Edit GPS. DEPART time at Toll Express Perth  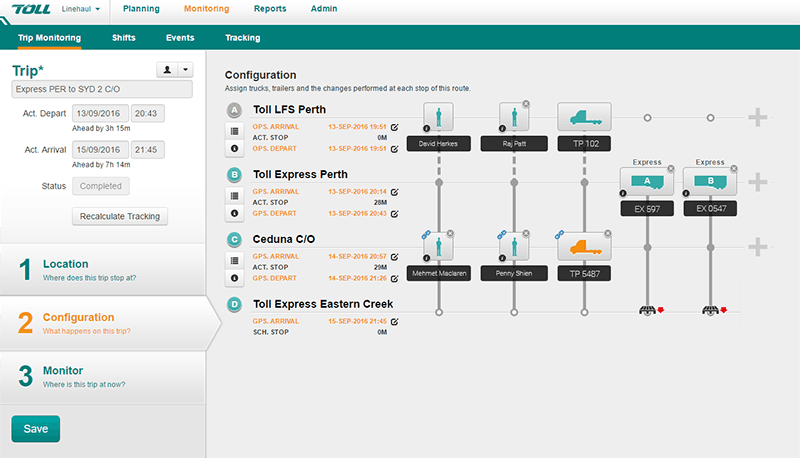(394, 214)
